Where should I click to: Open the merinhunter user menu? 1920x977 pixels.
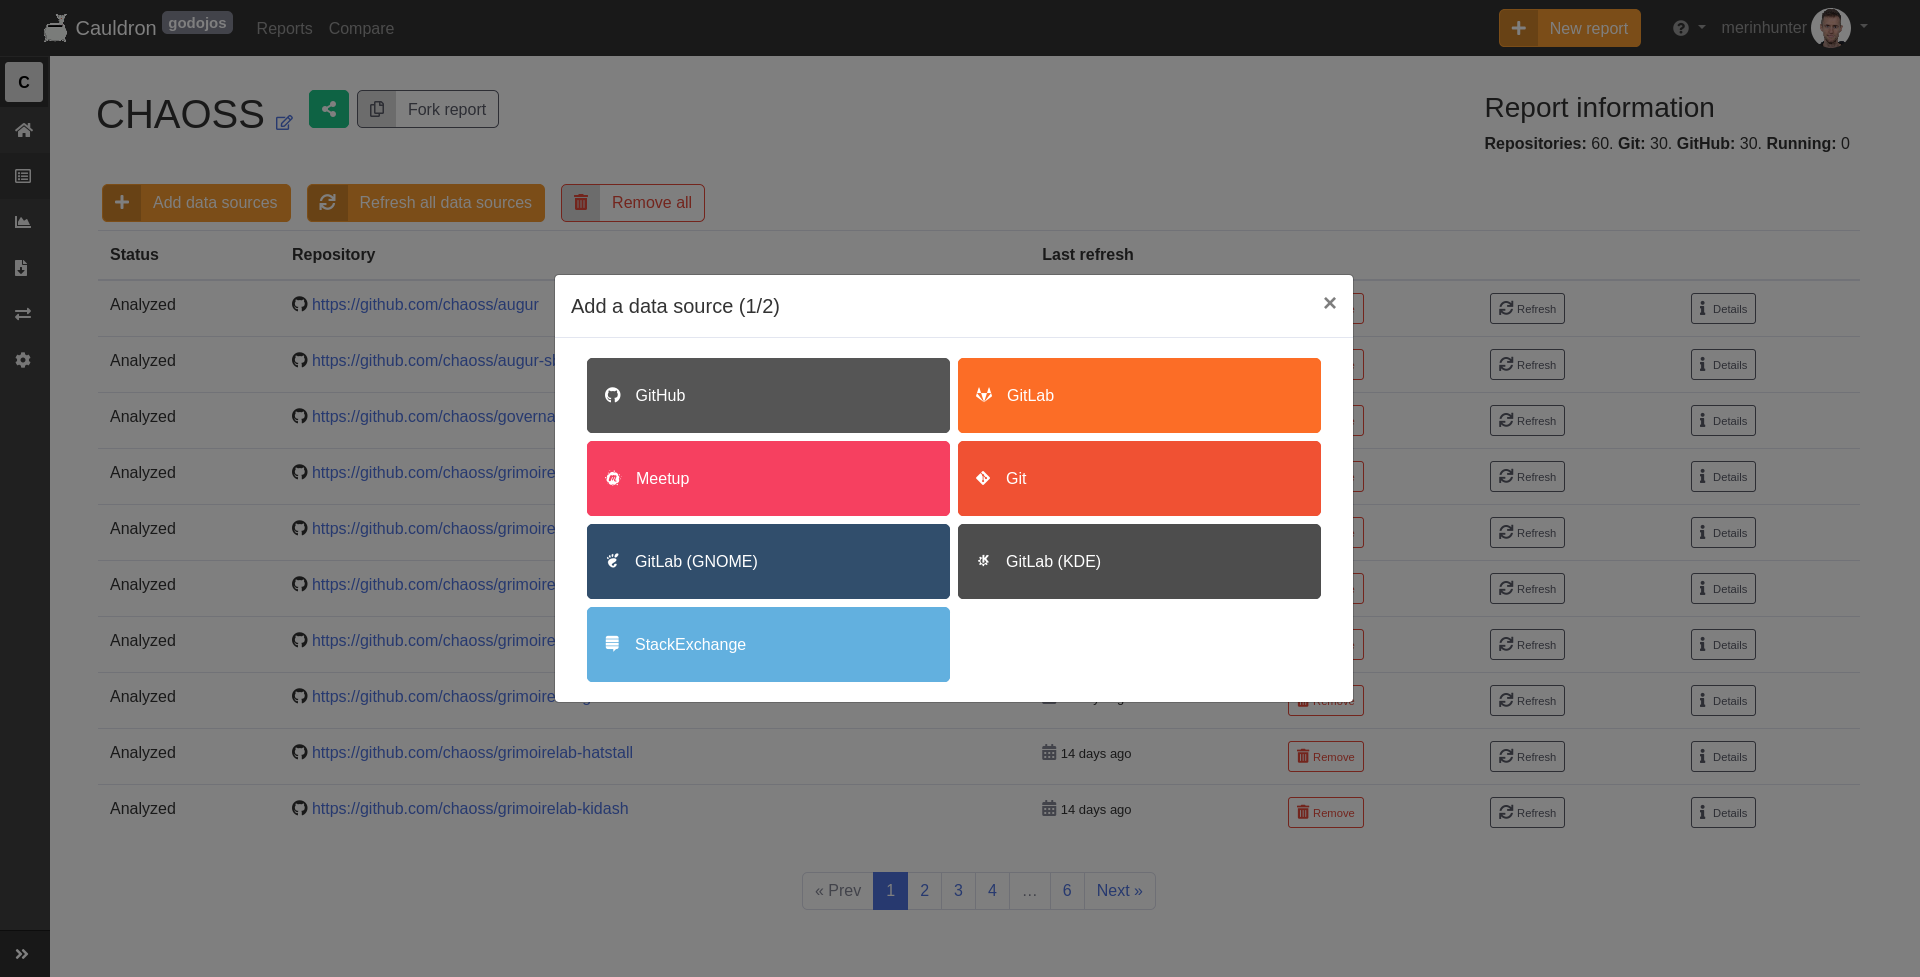pos(1794,28)
